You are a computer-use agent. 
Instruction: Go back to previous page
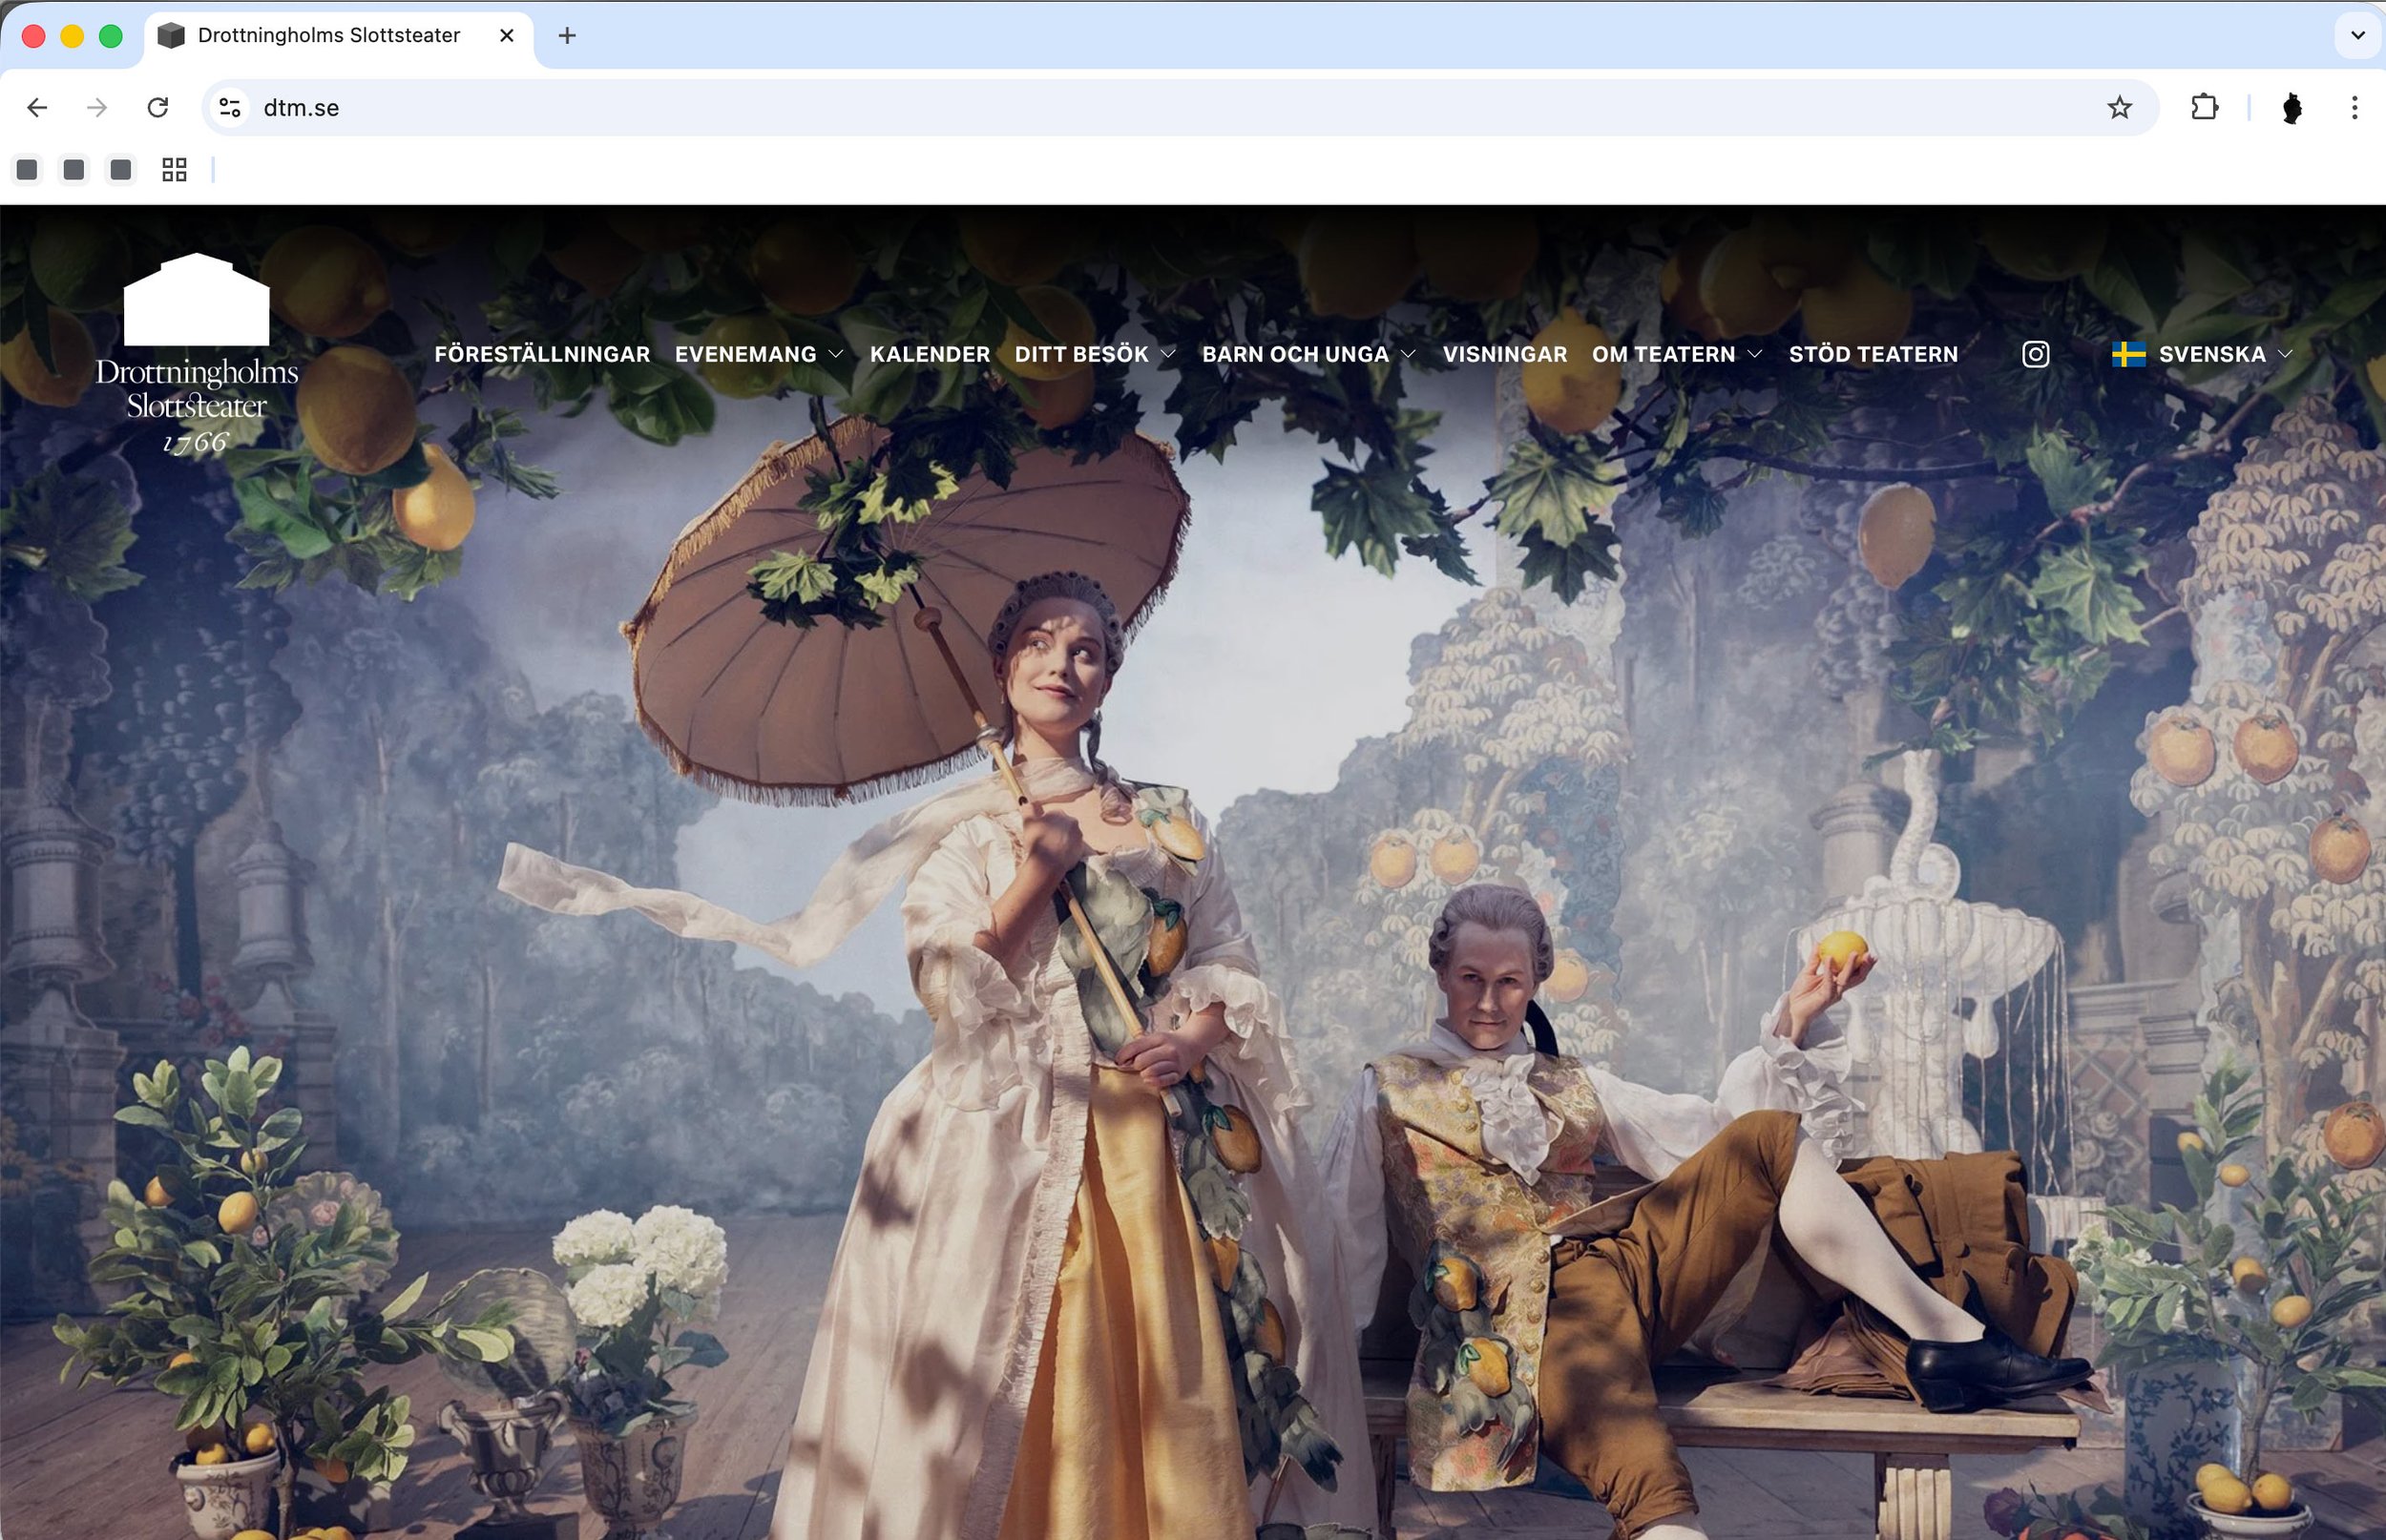[37, 107]
